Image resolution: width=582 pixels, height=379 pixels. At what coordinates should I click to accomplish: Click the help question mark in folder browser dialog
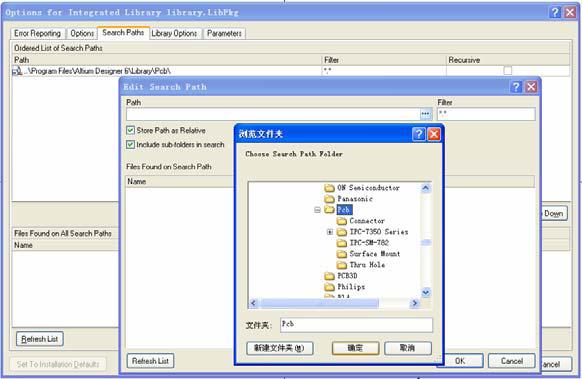[x=419, y=134]
